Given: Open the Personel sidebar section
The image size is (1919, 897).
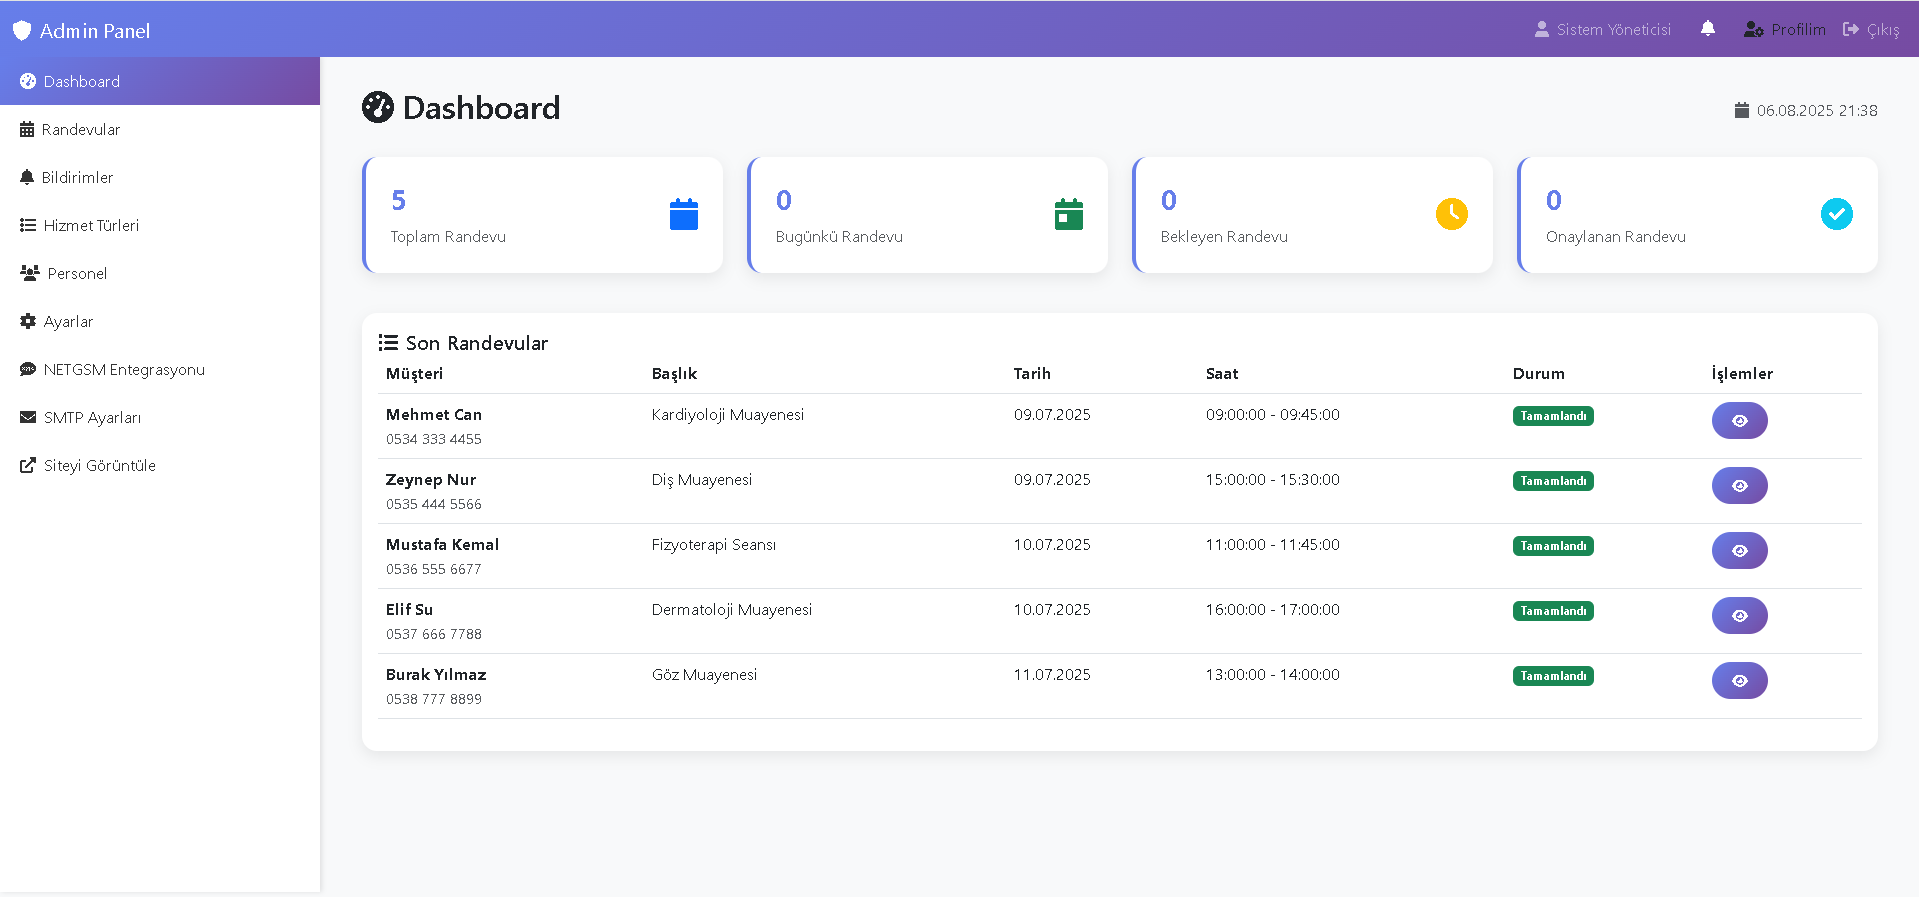Looking at the screenshot, I should (x=76, y=274).
